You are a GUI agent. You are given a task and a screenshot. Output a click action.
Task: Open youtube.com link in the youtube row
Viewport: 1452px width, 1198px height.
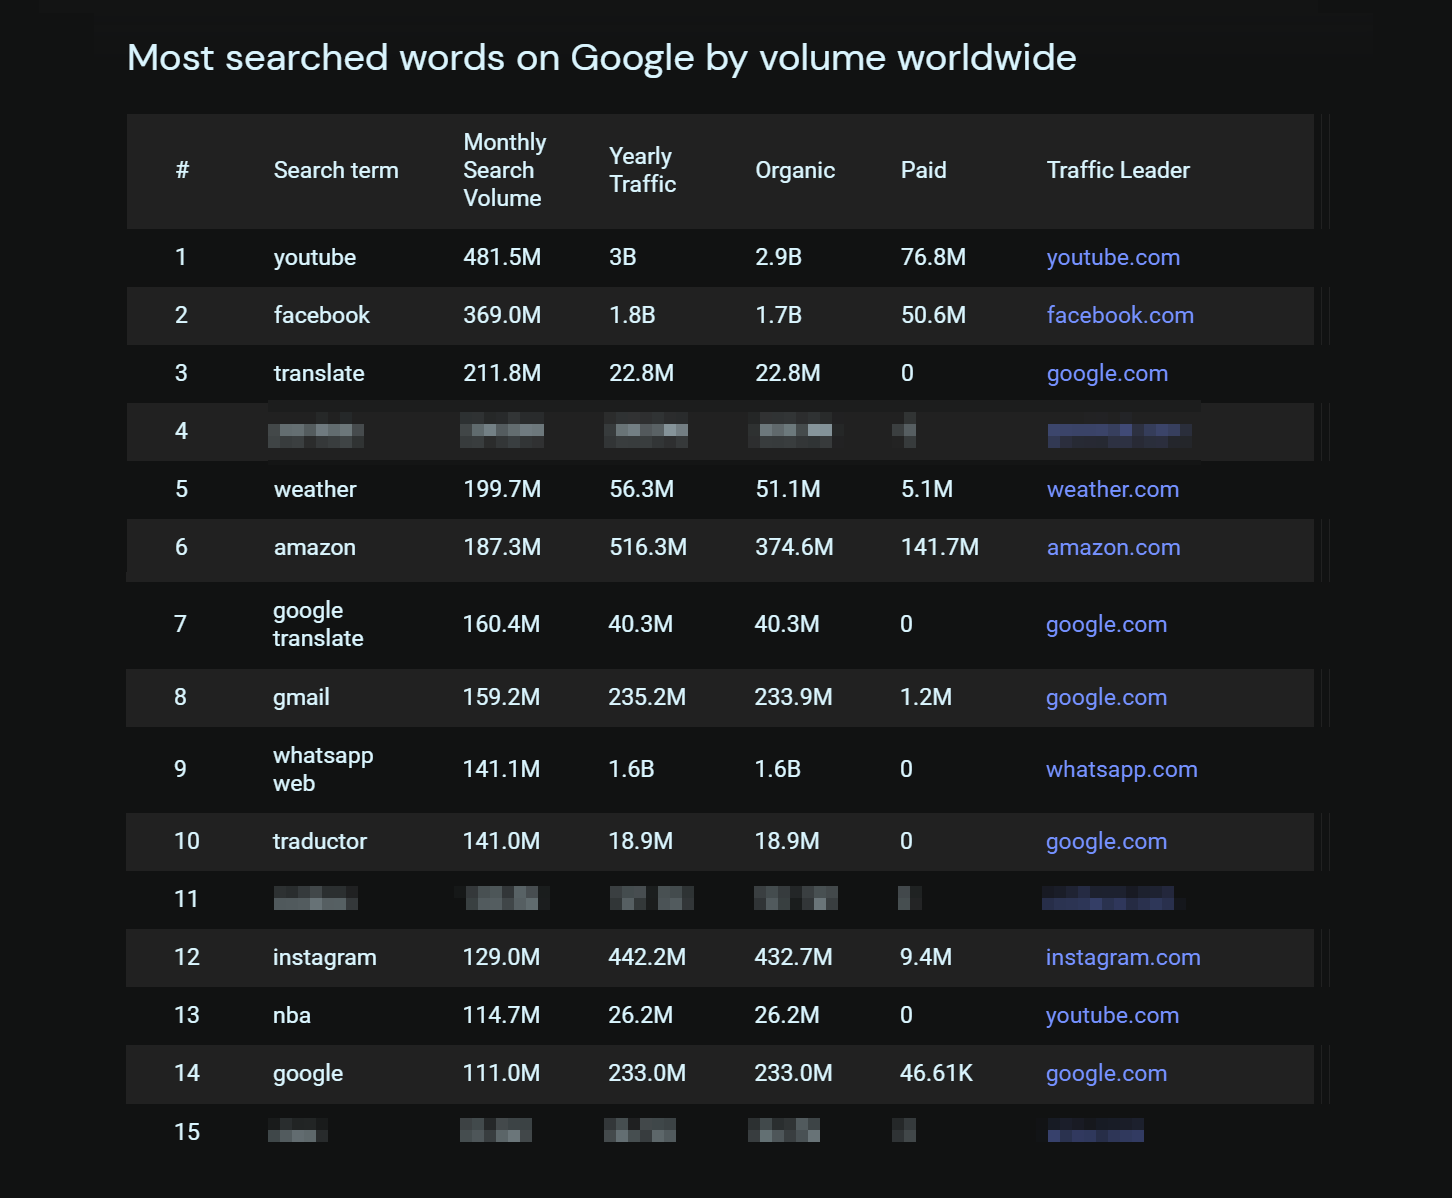point(1112,257)
